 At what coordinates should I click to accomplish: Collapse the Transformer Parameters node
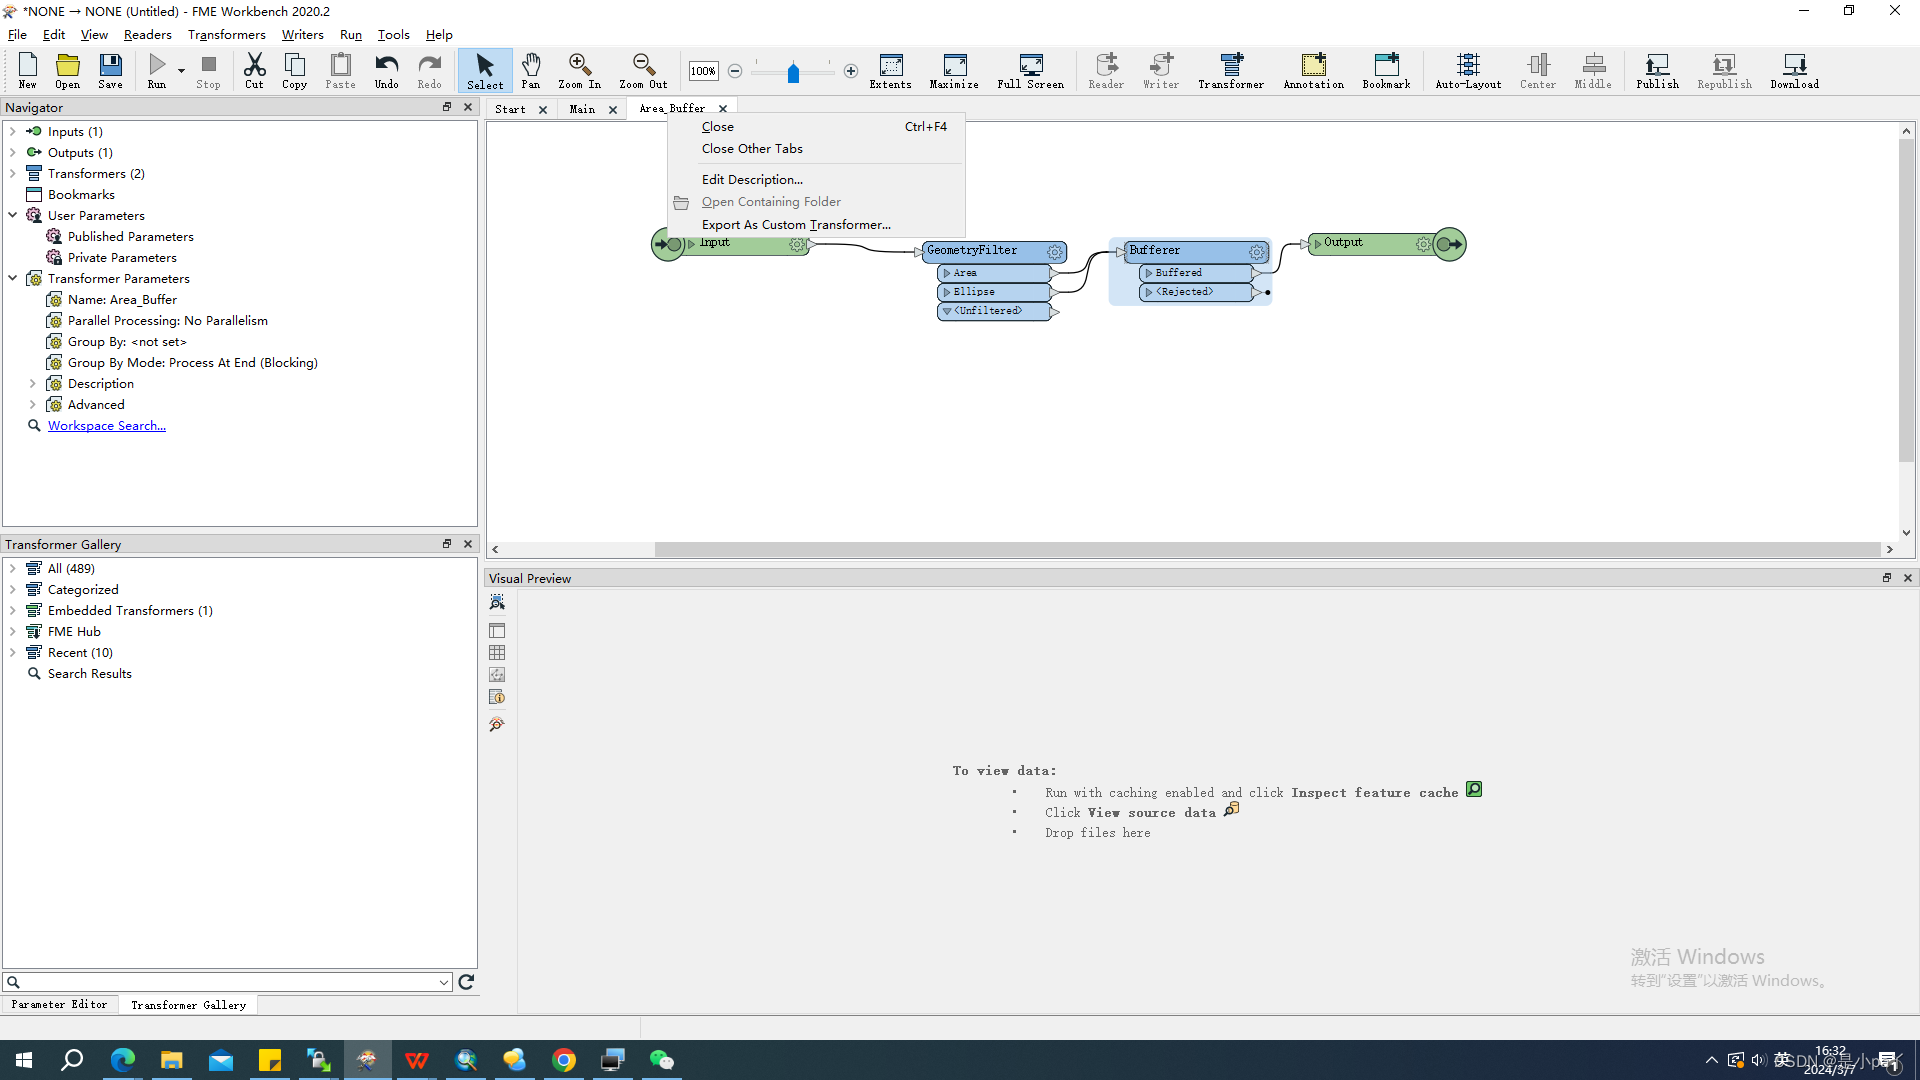[12, 279]
